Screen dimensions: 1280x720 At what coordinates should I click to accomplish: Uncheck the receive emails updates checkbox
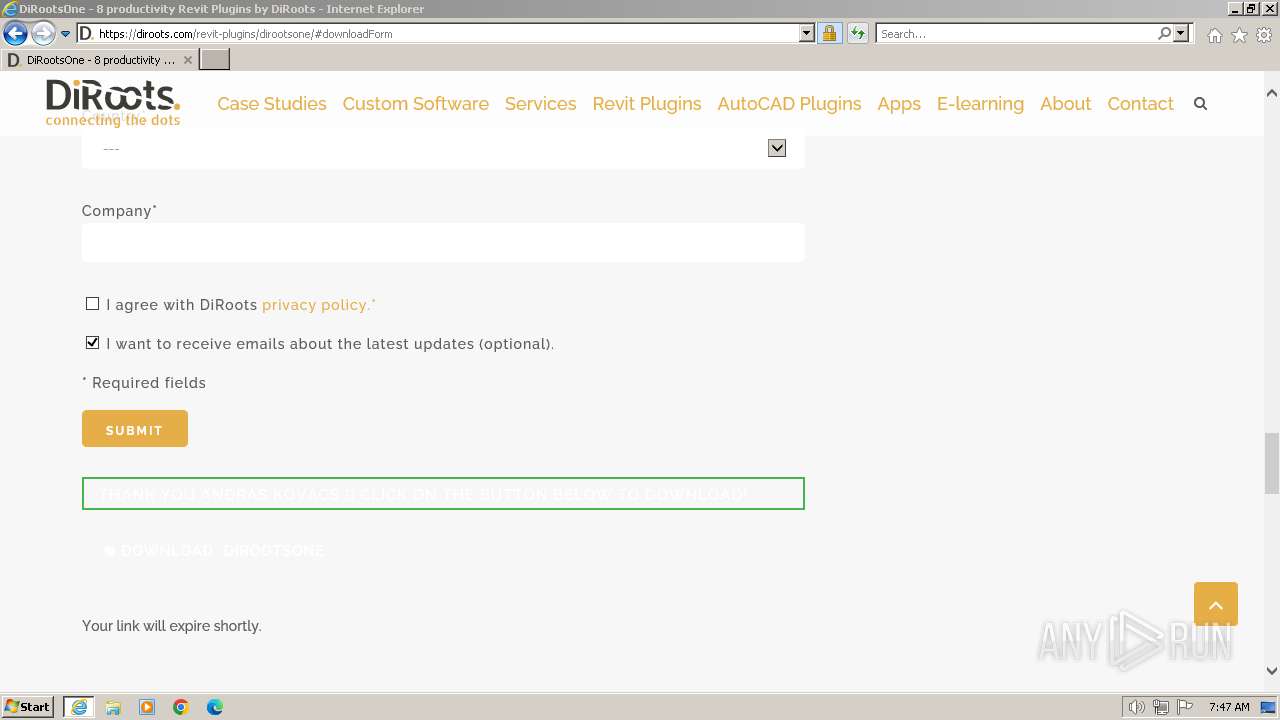[x=92, y=343]
